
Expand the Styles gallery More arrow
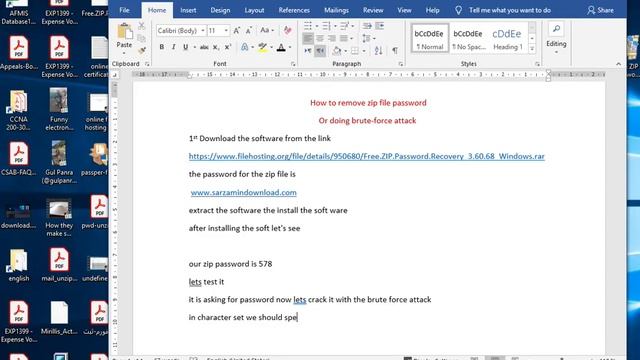coord(532,49)
